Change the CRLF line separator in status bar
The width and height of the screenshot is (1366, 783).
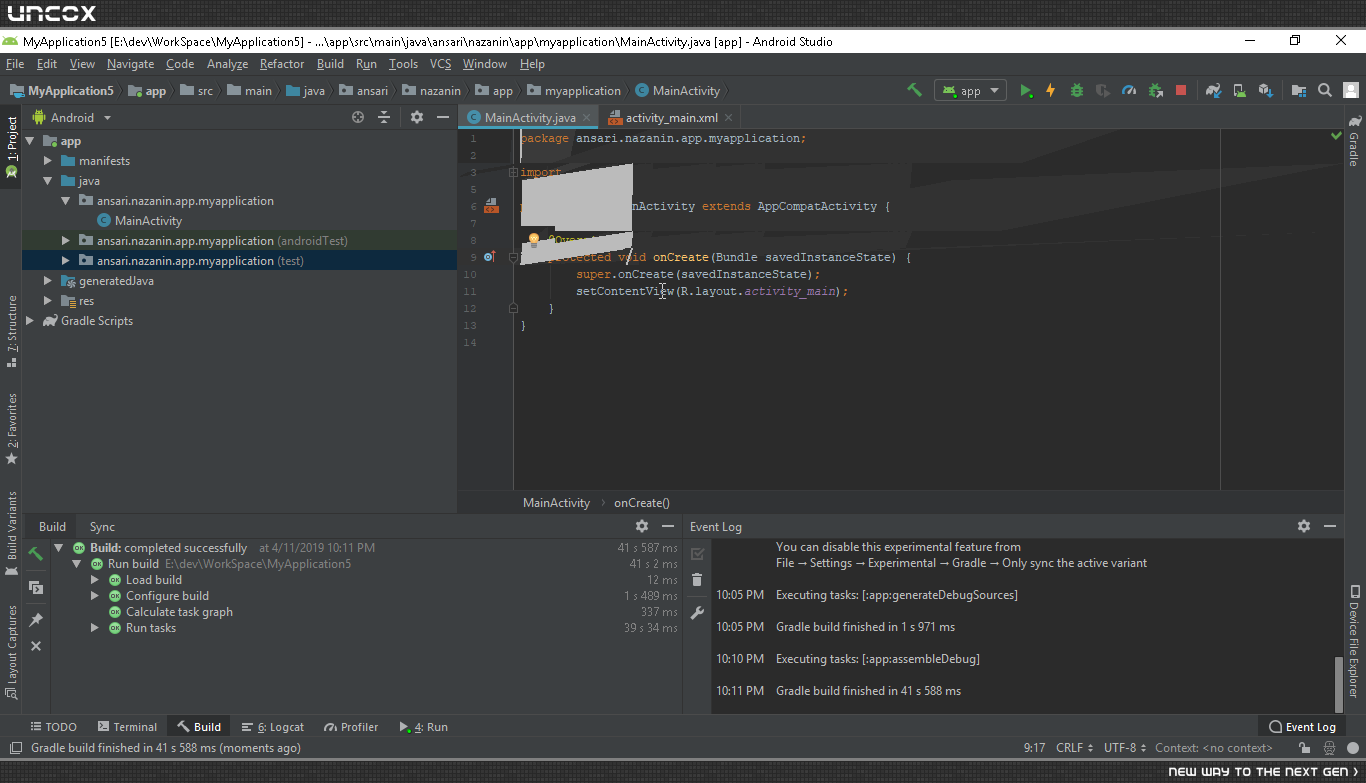[x=1073, y=748]
